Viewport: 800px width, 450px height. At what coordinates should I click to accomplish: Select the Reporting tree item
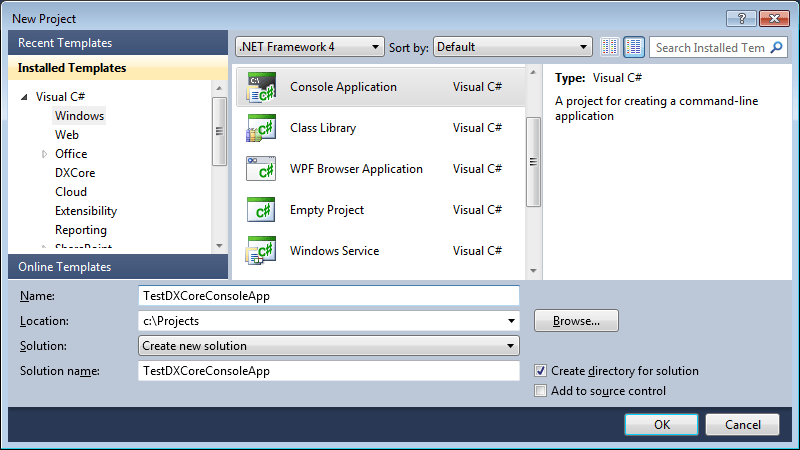click(x=81, y=230)
